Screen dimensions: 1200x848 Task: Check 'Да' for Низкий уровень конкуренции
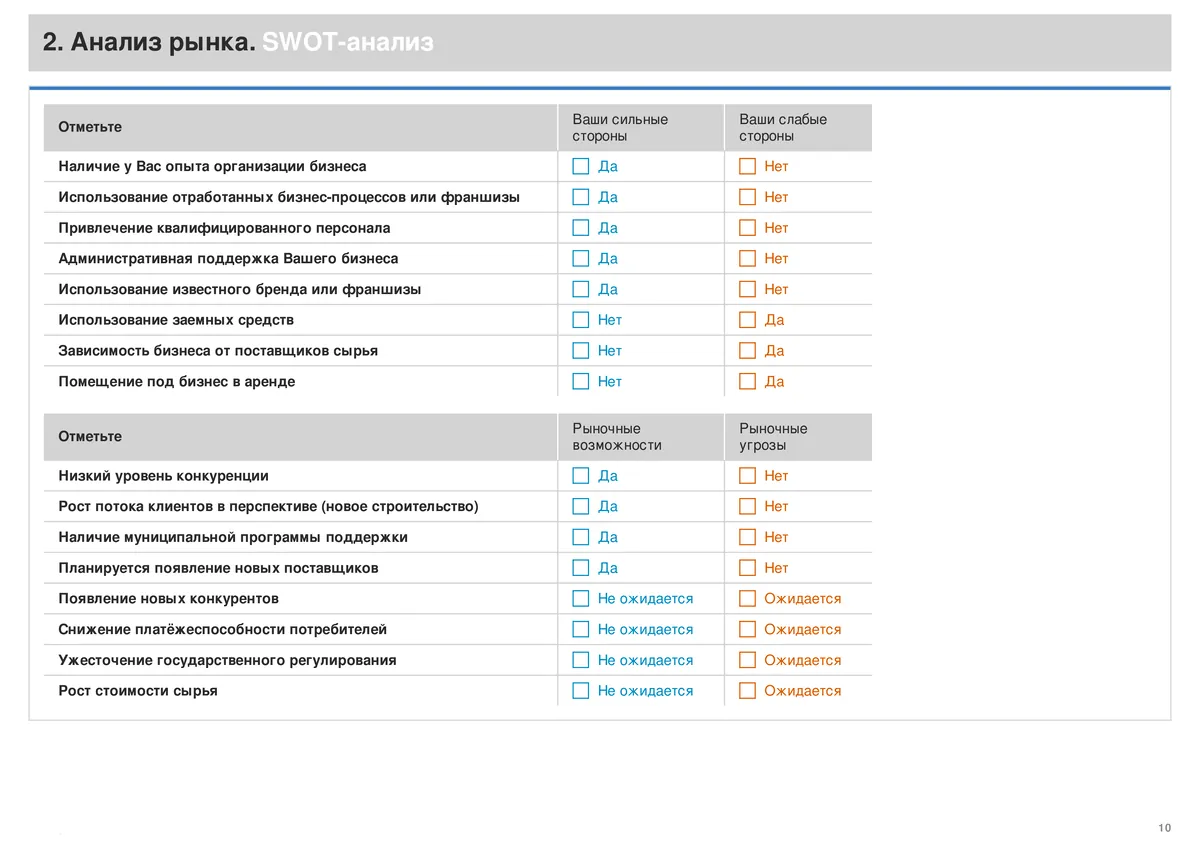[581, 476]
